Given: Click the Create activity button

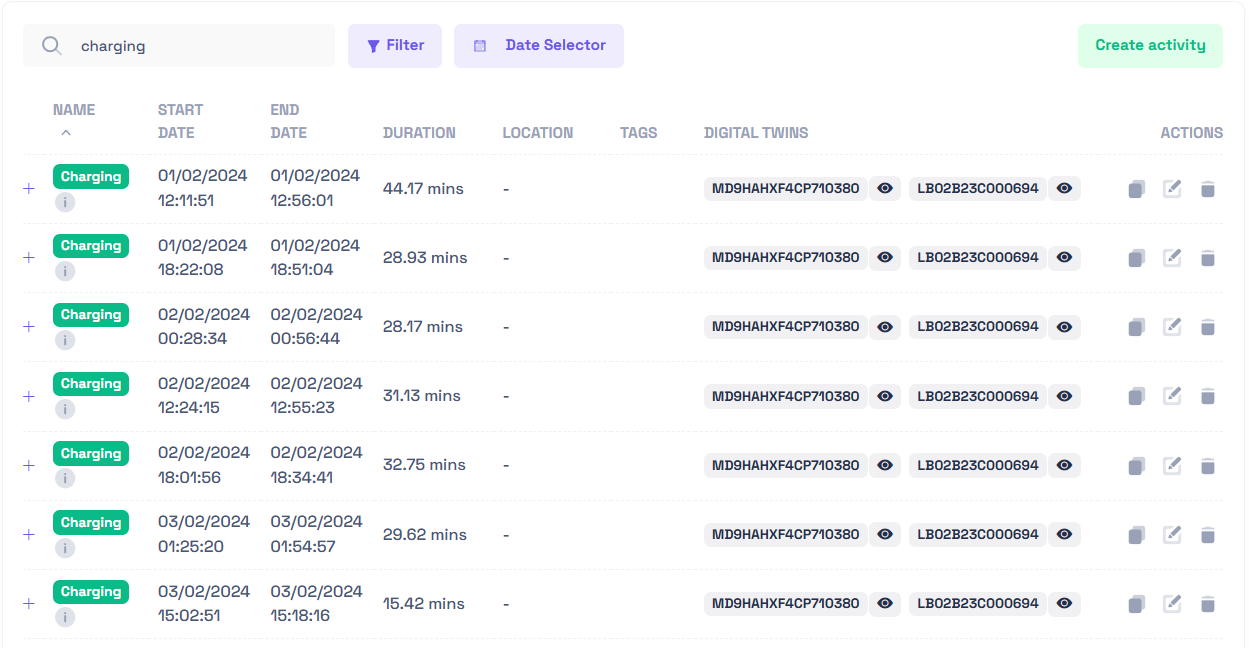Looking at the screenshot, I should pos(1150,46).
